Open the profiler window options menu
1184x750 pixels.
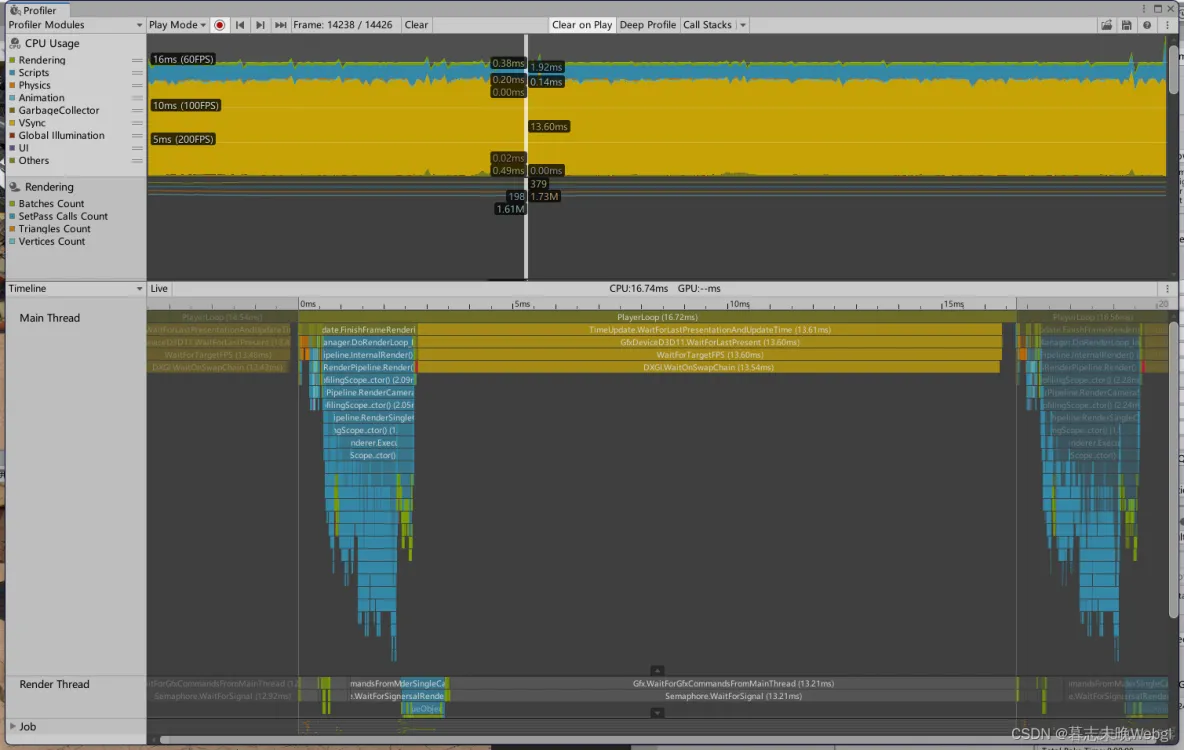tap(1167, 25)
